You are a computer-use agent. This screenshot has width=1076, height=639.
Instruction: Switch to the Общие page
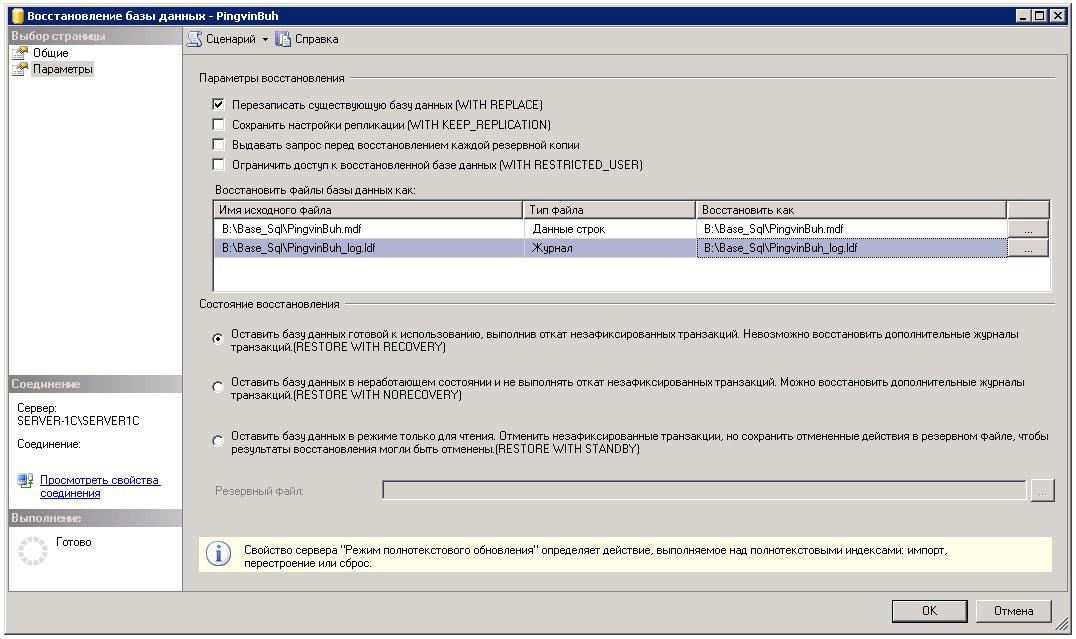click(x=50, y=53)
